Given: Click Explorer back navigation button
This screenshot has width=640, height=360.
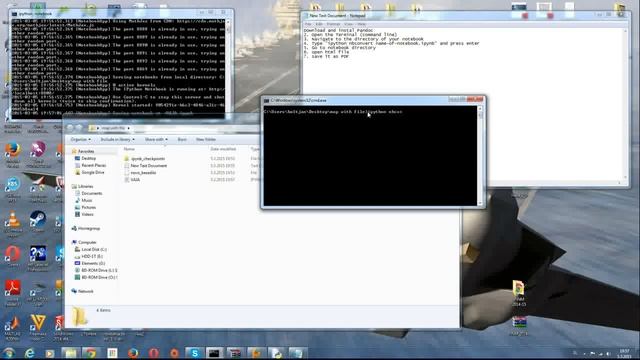Looking at the screenshot, I should 70,128.
